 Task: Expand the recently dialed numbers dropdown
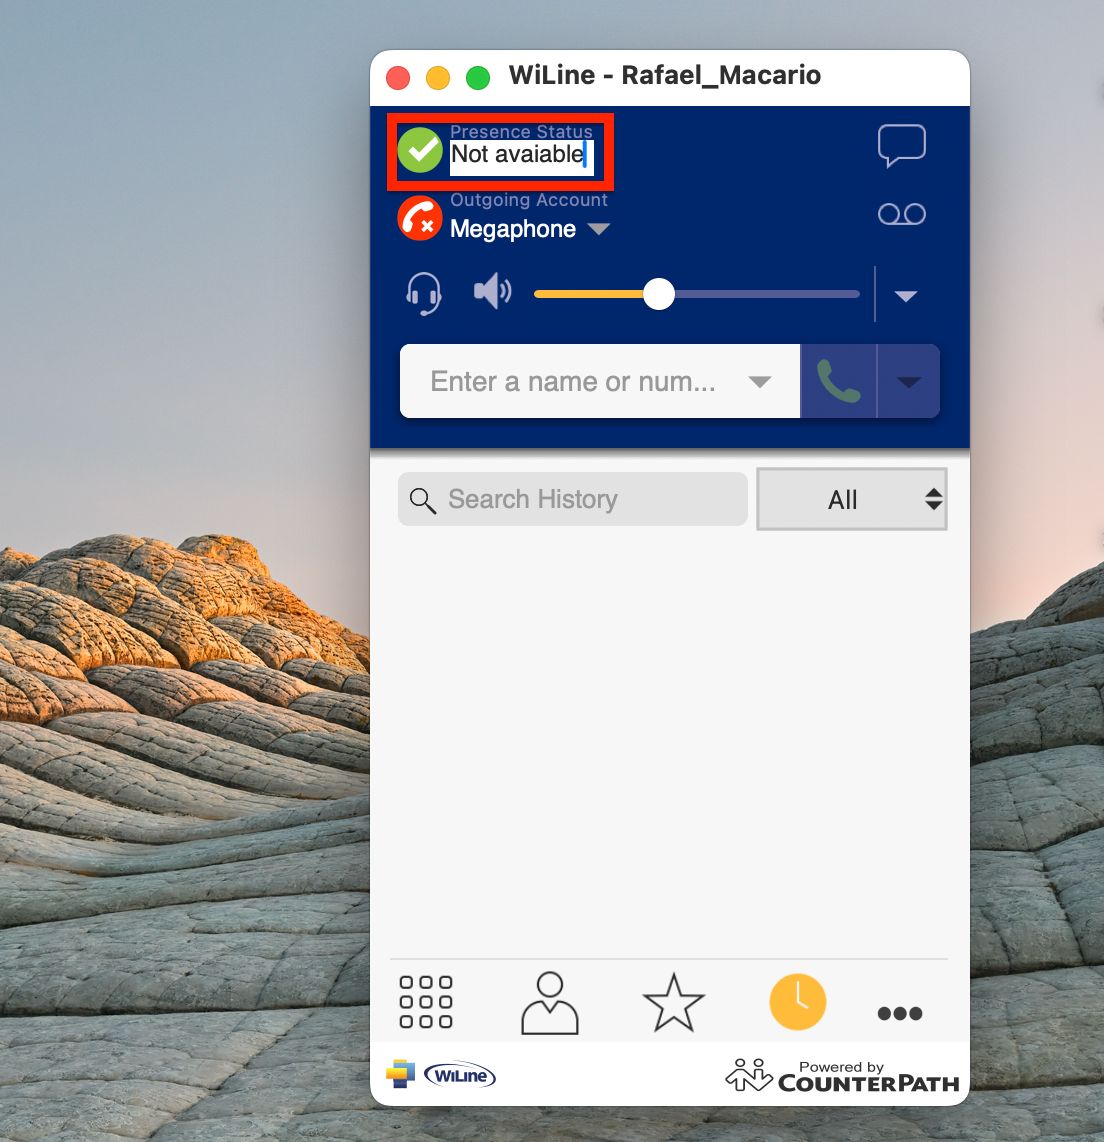(x=760, y=381)
